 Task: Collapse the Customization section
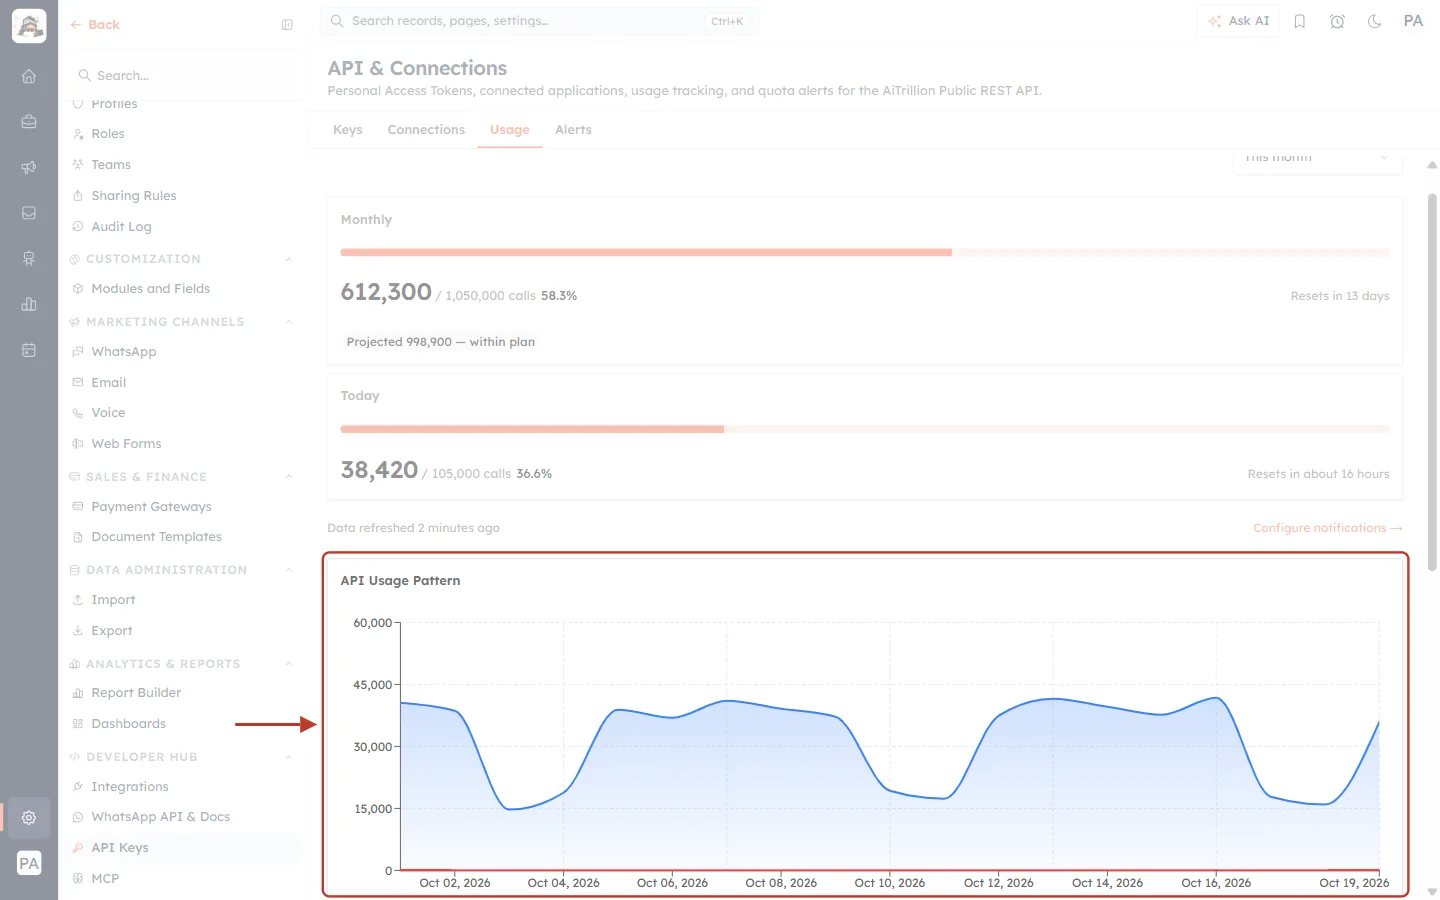288,259
